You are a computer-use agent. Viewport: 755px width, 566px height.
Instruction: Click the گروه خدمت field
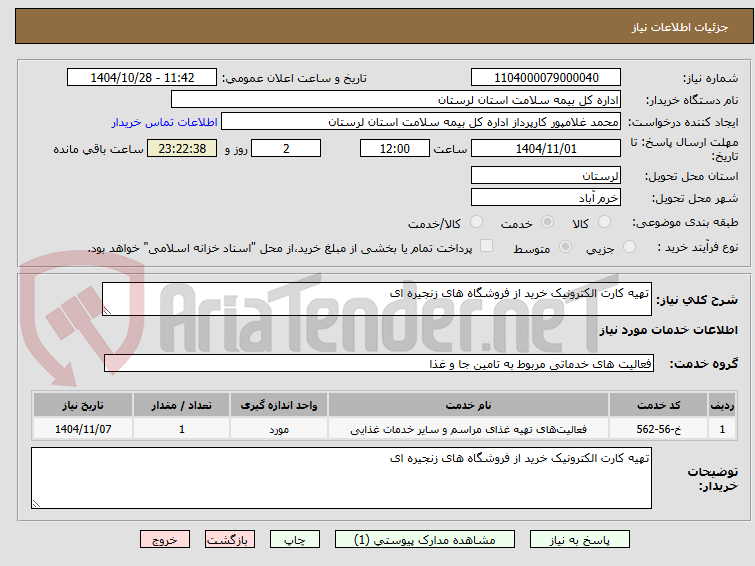pyautogui.click(x=379, y=363)
